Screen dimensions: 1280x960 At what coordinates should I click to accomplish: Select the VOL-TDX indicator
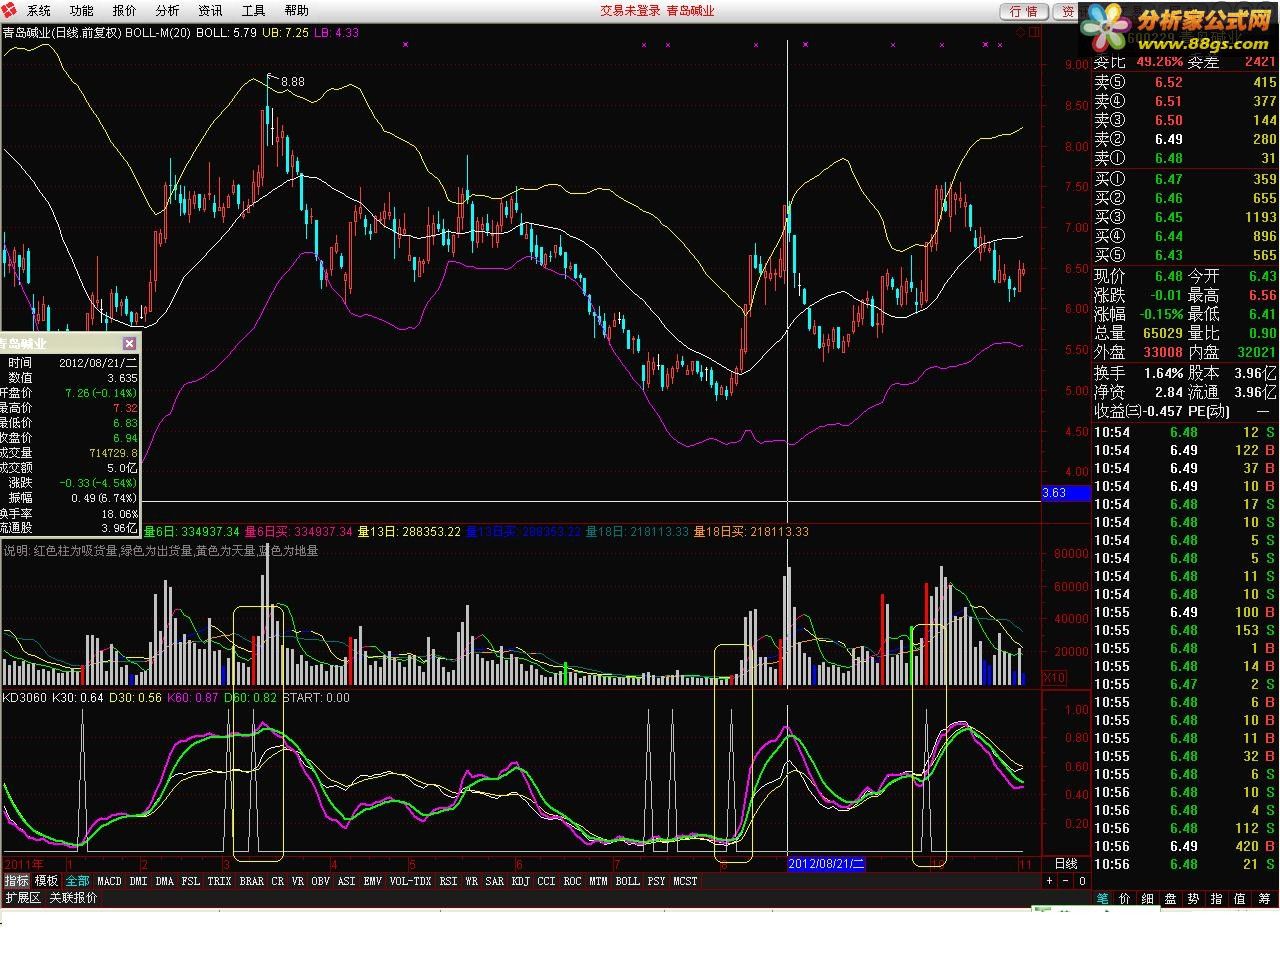tap(410, 881)
